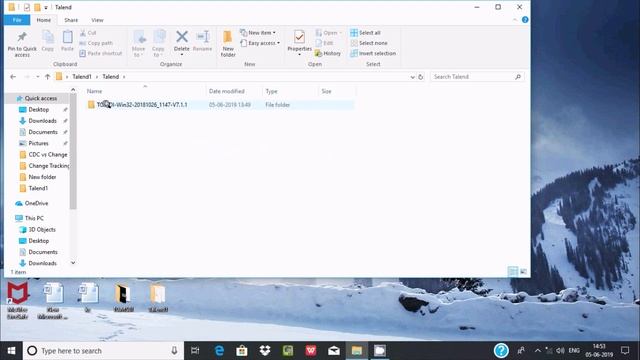Click the Copy ribbon button
Screen dimensions: 640x360
point(48,41)
